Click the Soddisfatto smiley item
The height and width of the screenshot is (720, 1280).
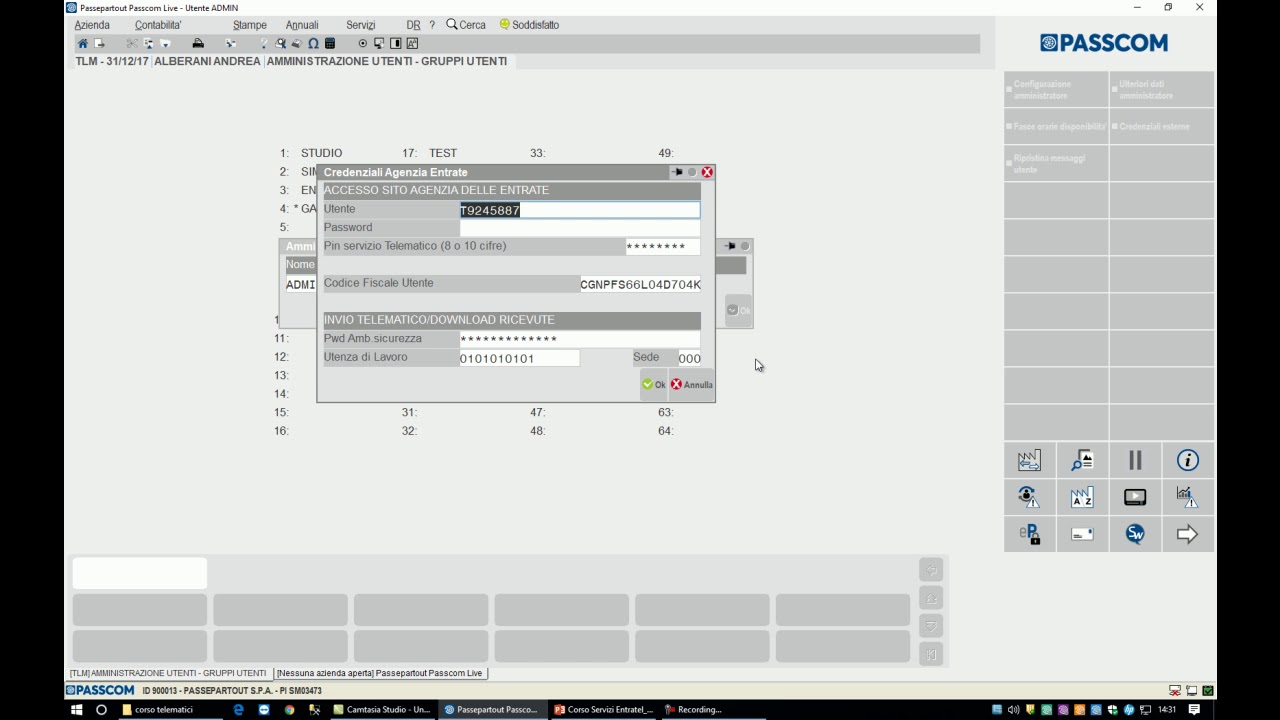(529, 25)
